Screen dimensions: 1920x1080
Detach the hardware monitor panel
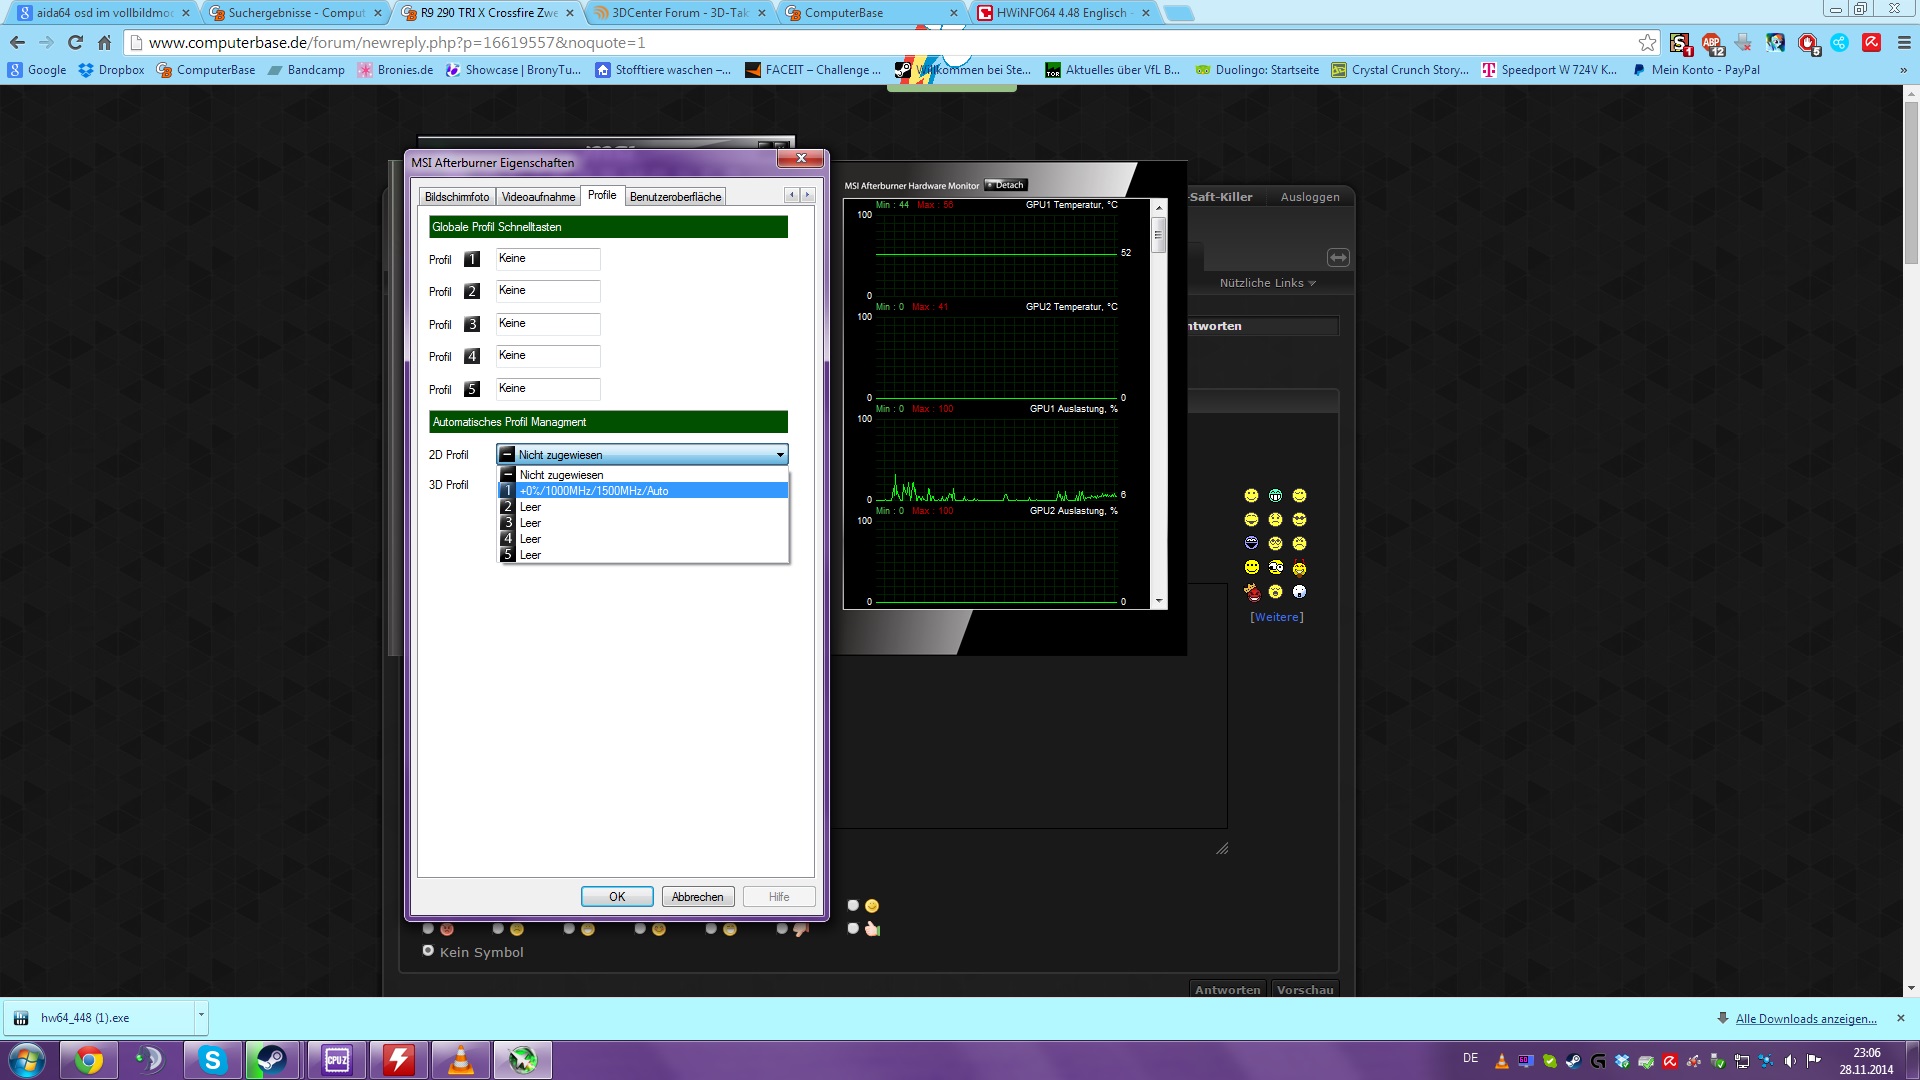[1006, 185]
